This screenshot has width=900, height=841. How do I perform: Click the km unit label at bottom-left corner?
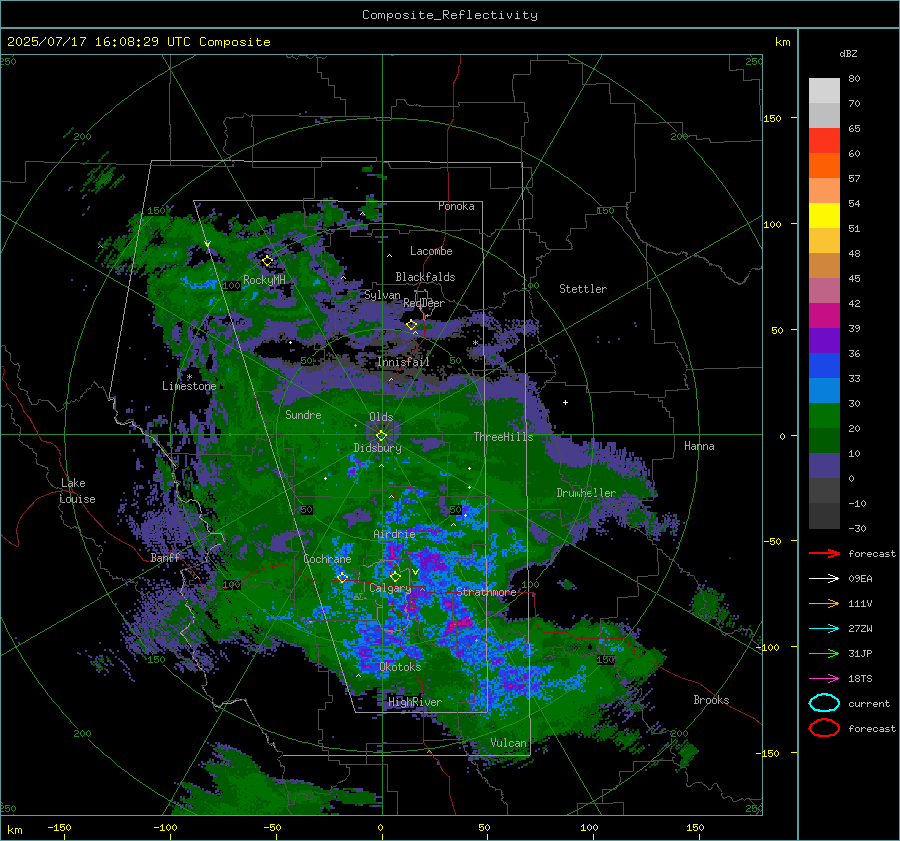click(14, 830)
